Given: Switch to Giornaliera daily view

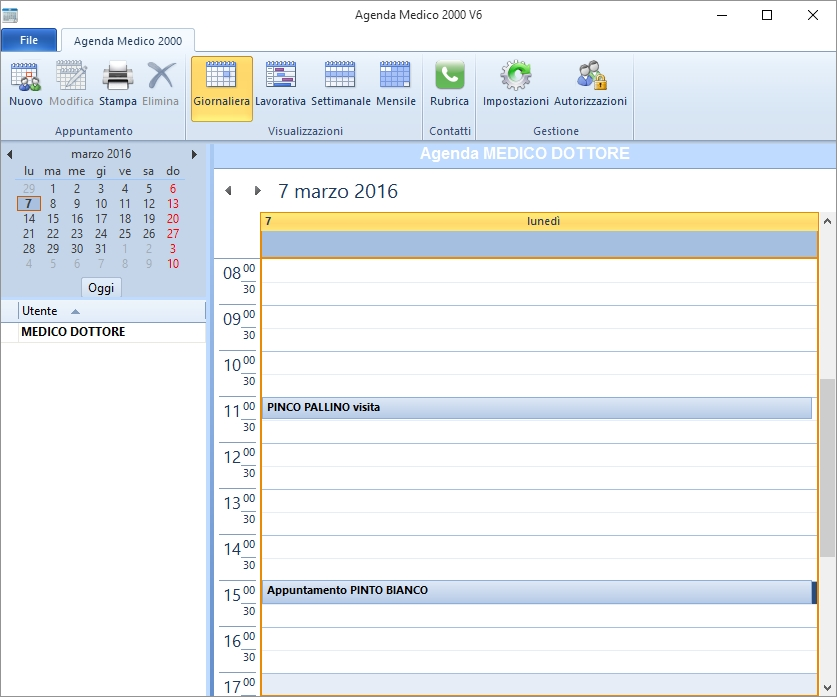Looking at the screenshot, I should [x=222, y=89].
